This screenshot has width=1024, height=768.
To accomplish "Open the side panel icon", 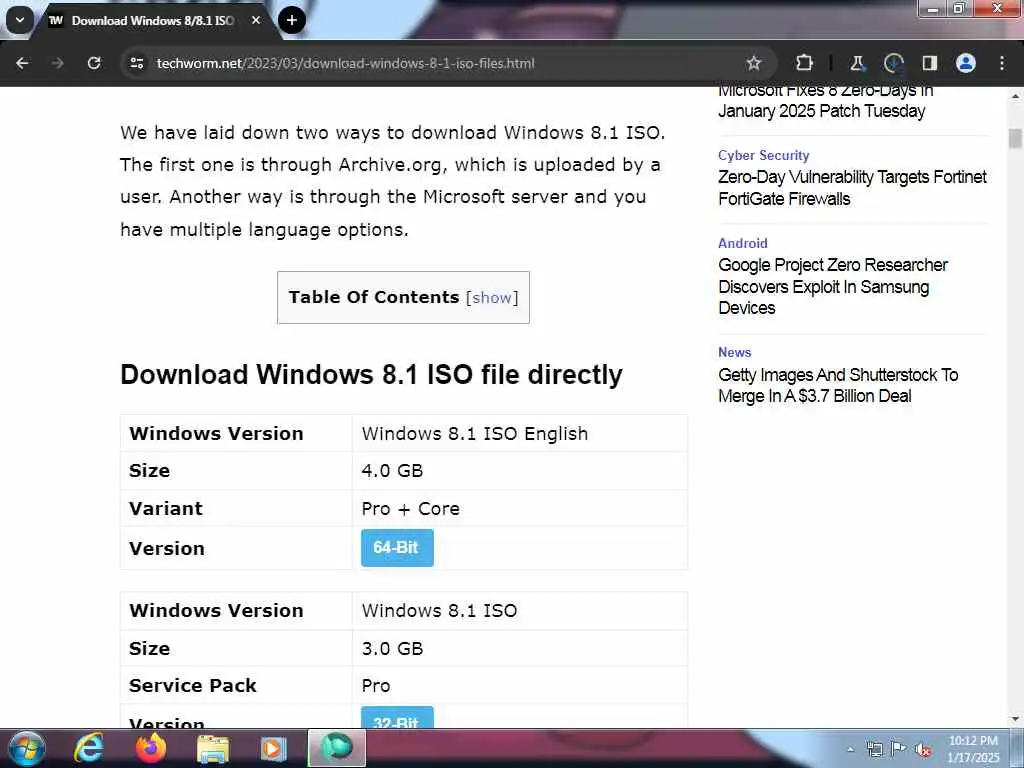I will 929,63.
